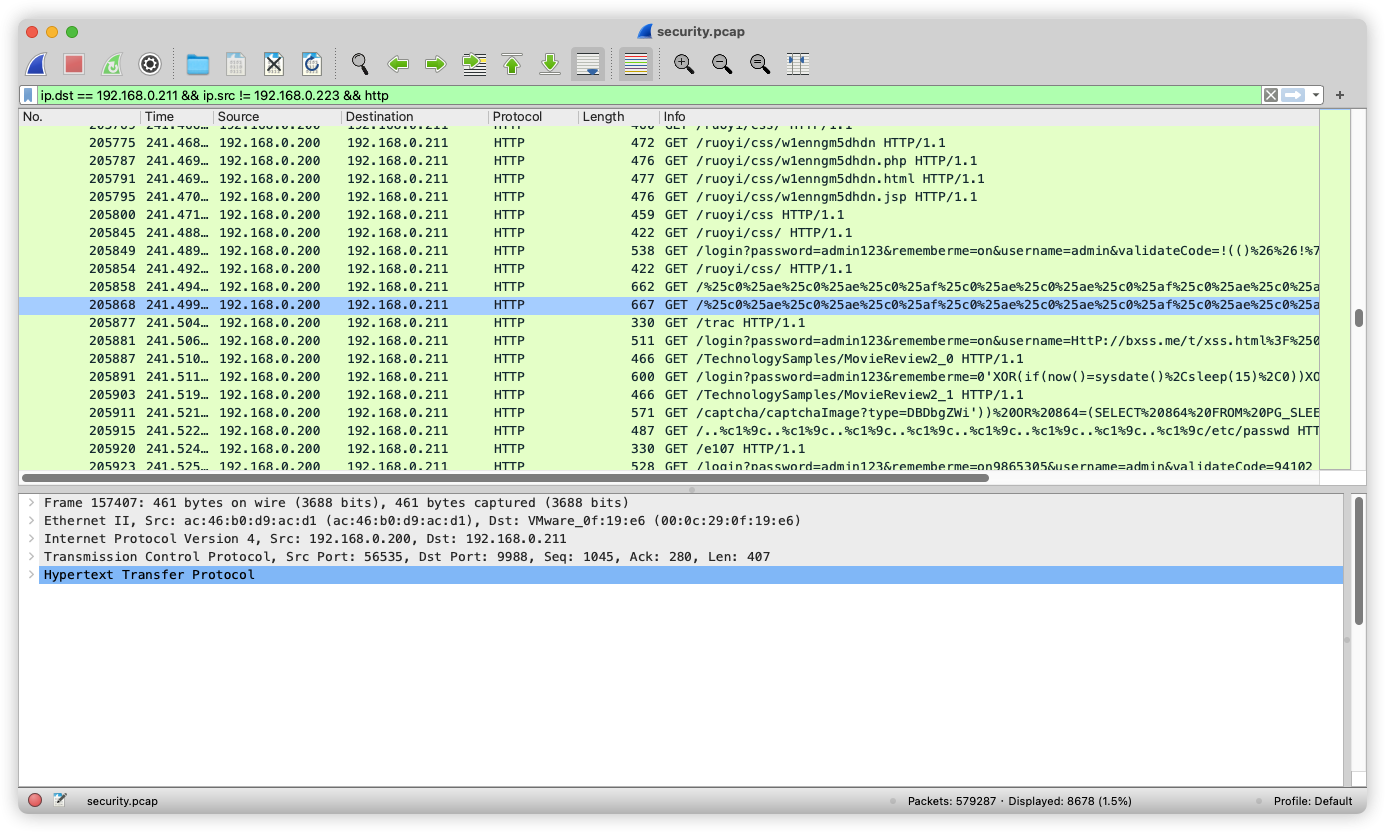The height and width of the screenshot is (832, 1385).
Task: Toggle auto-scroll during live capture
Action: click(x=588, y=64)
